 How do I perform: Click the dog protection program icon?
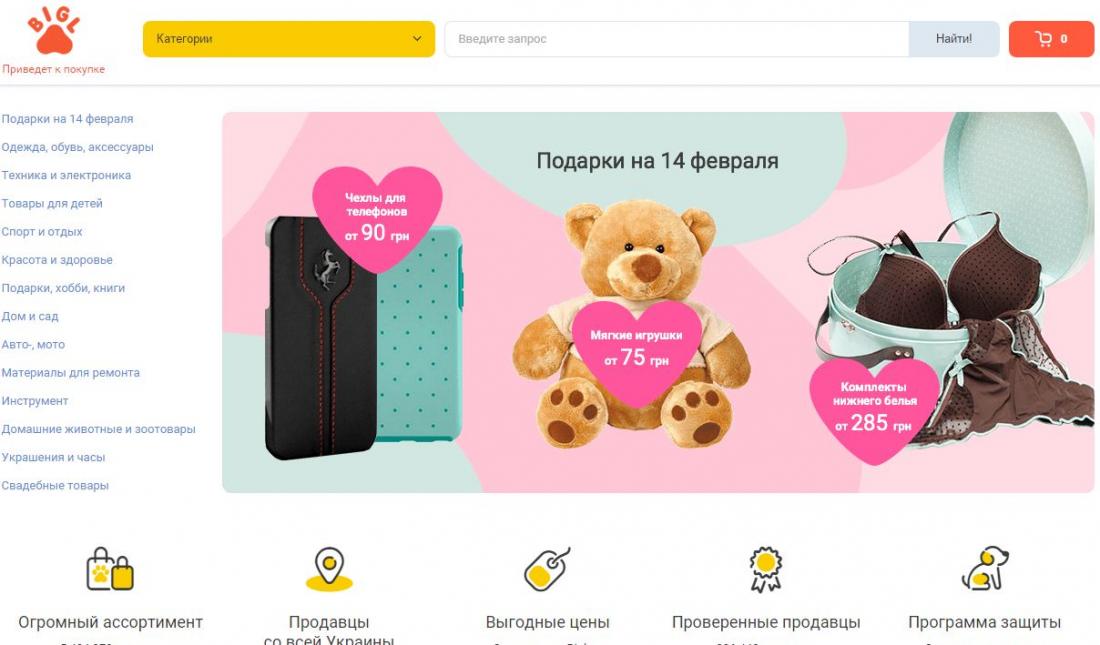click(x=984, y=568)
